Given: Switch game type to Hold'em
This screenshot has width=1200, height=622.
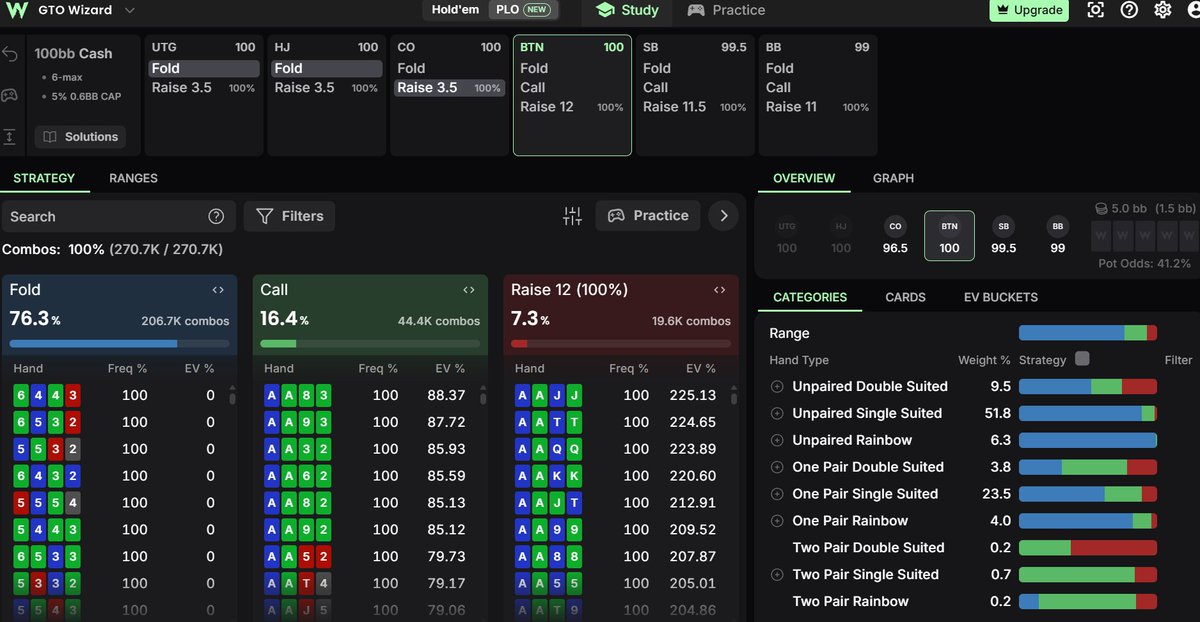Looking at the screenshot, I should point(455,10).
